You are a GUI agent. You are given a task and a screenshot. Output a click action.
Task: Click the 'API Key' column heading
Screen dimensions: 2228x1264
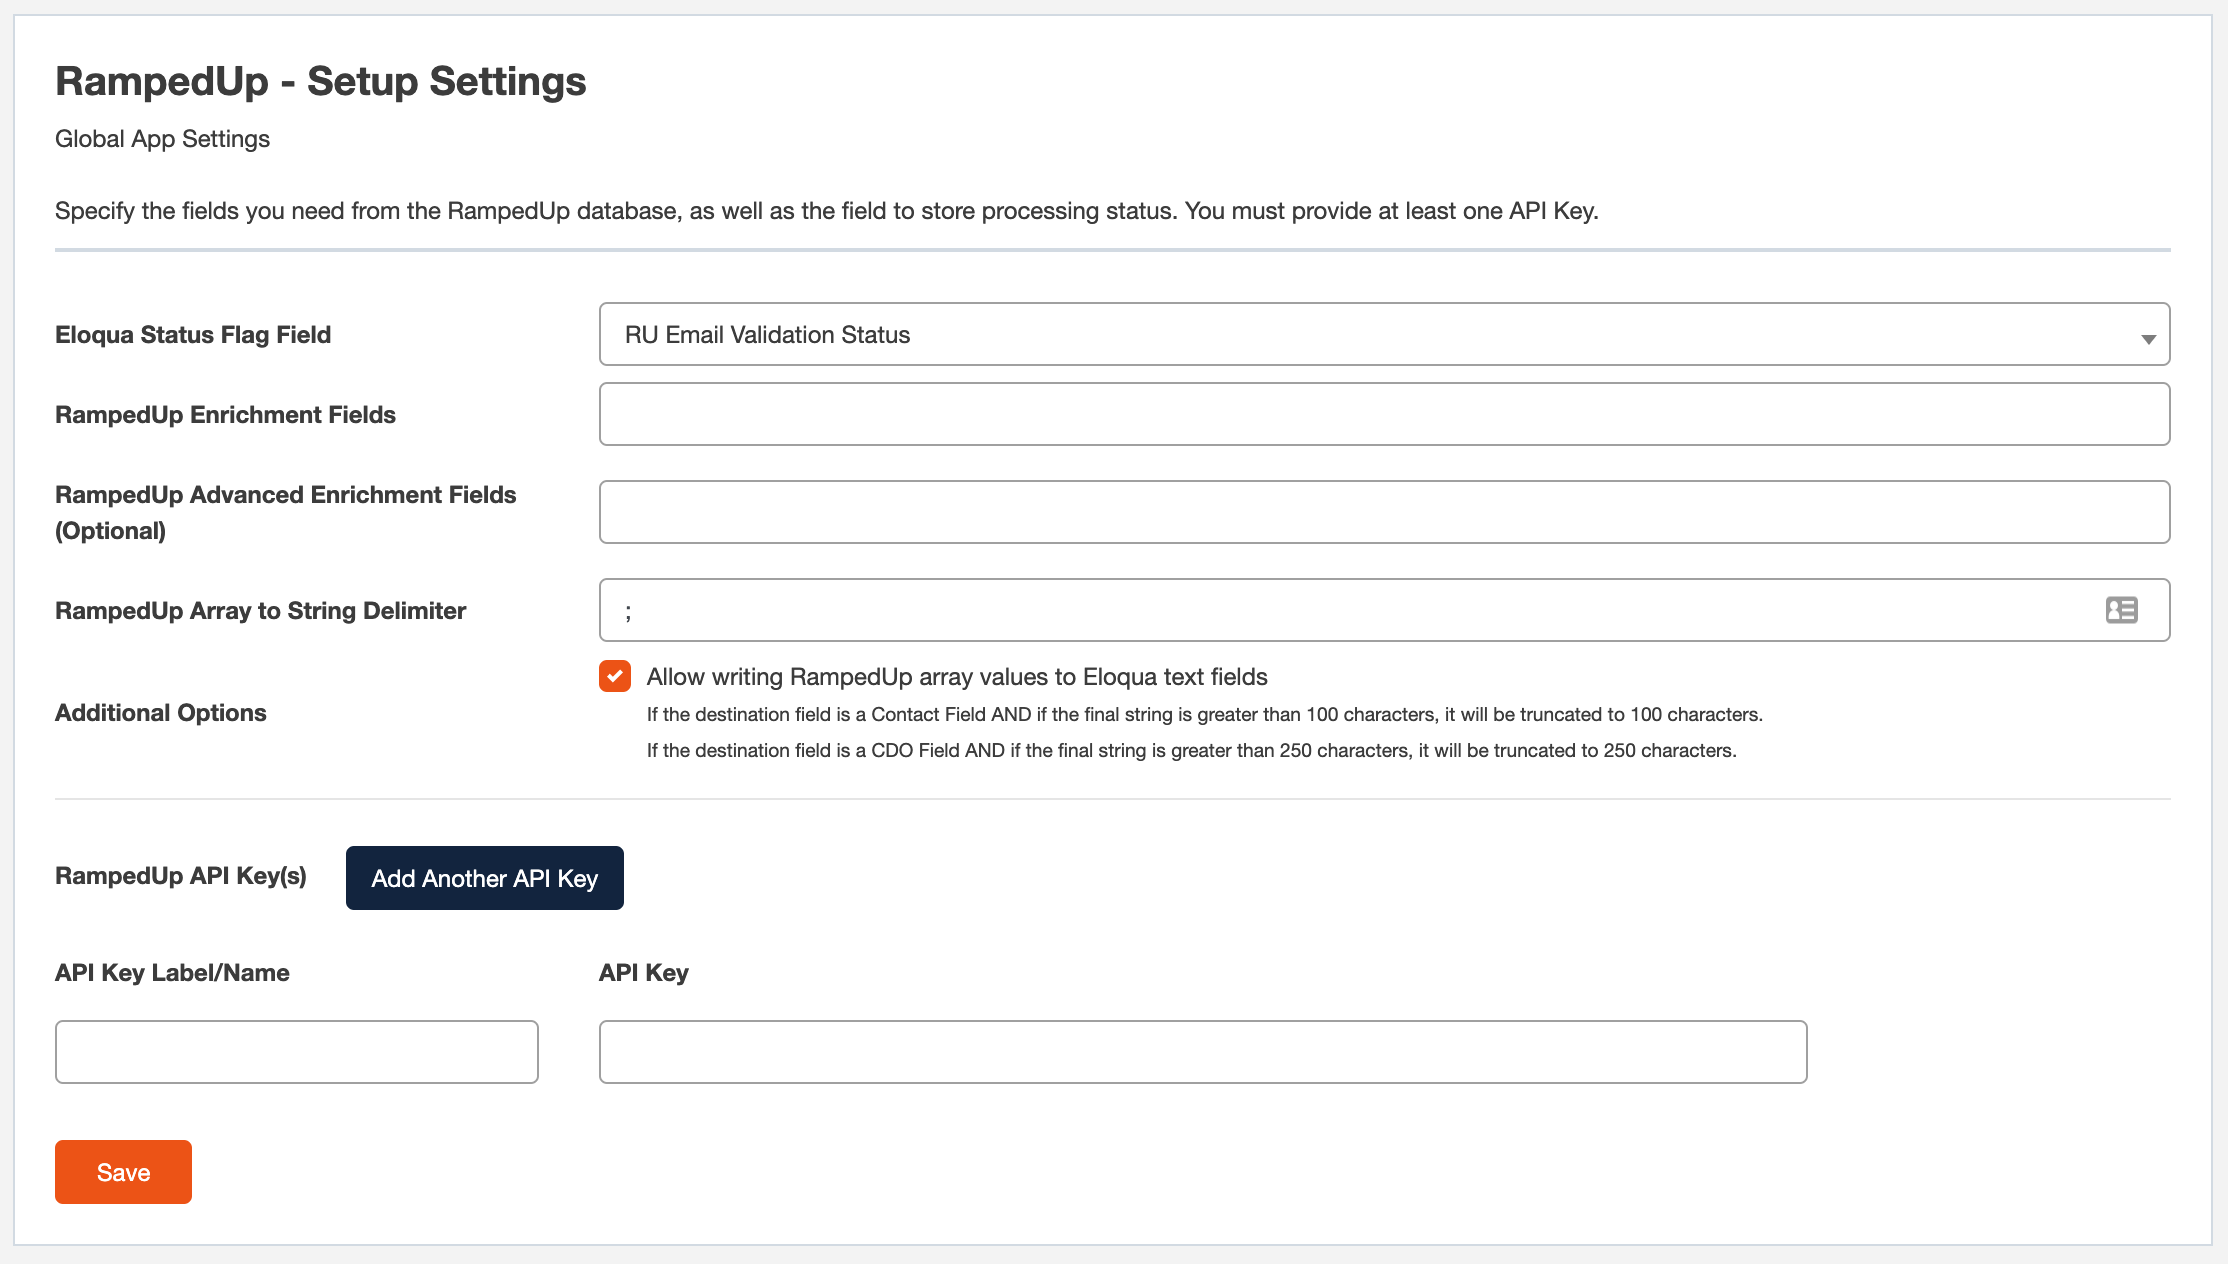[x=643, y=973]
